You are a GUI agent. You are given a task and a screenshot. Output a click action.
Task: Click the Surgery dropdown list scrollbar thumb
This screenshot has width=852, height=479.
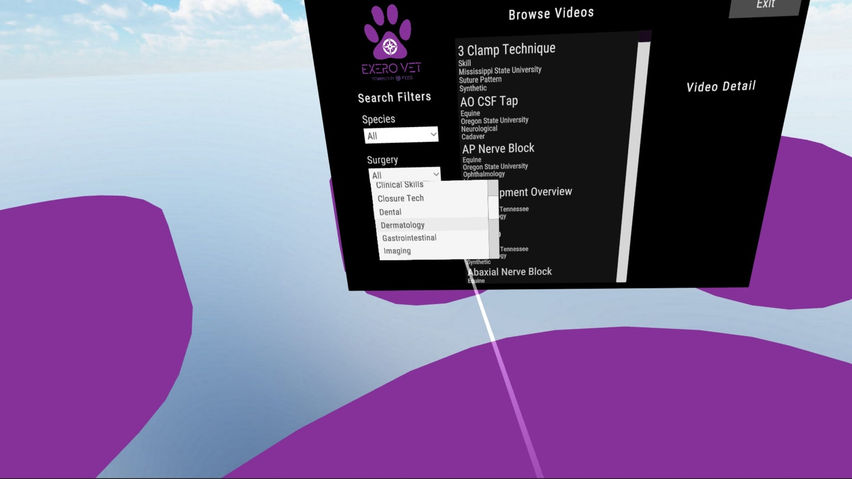point(493,207)
